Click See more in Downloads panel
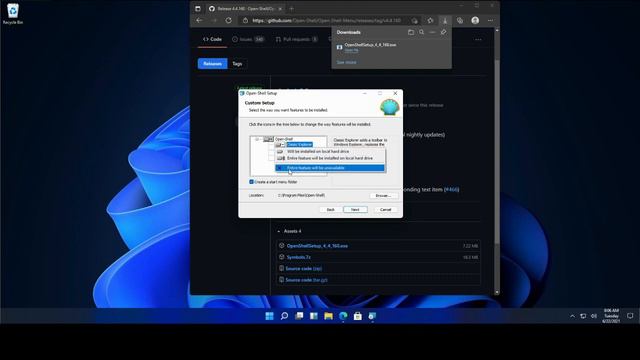The height and width of the screenshot is (360, 640). (346, 62)
